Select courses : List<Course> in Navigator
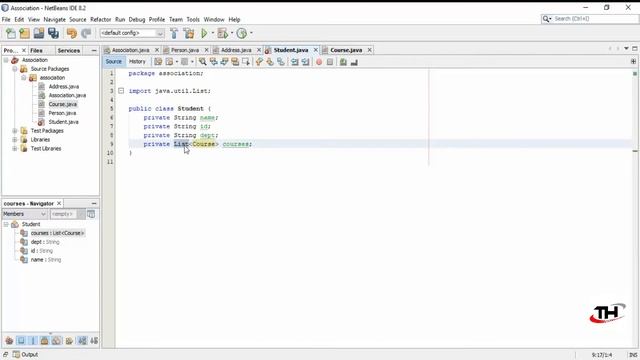The width and height of the screenshot is (640, 360). (x=57, y=233)
